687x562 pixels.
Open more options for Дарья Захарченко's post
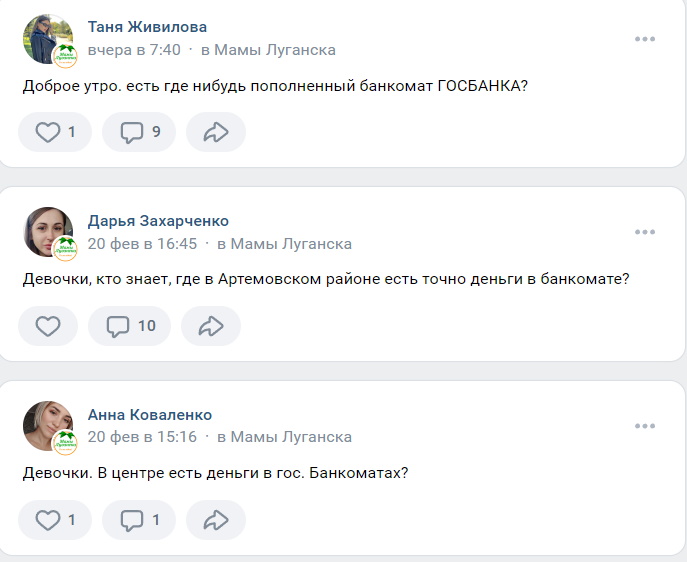pos(645,232)
